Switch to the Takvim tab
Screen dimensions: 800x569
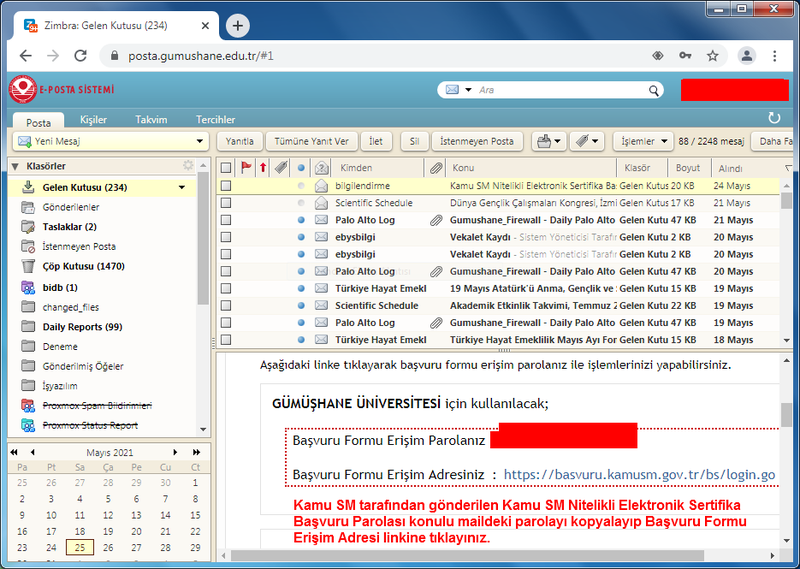[152, 119]
